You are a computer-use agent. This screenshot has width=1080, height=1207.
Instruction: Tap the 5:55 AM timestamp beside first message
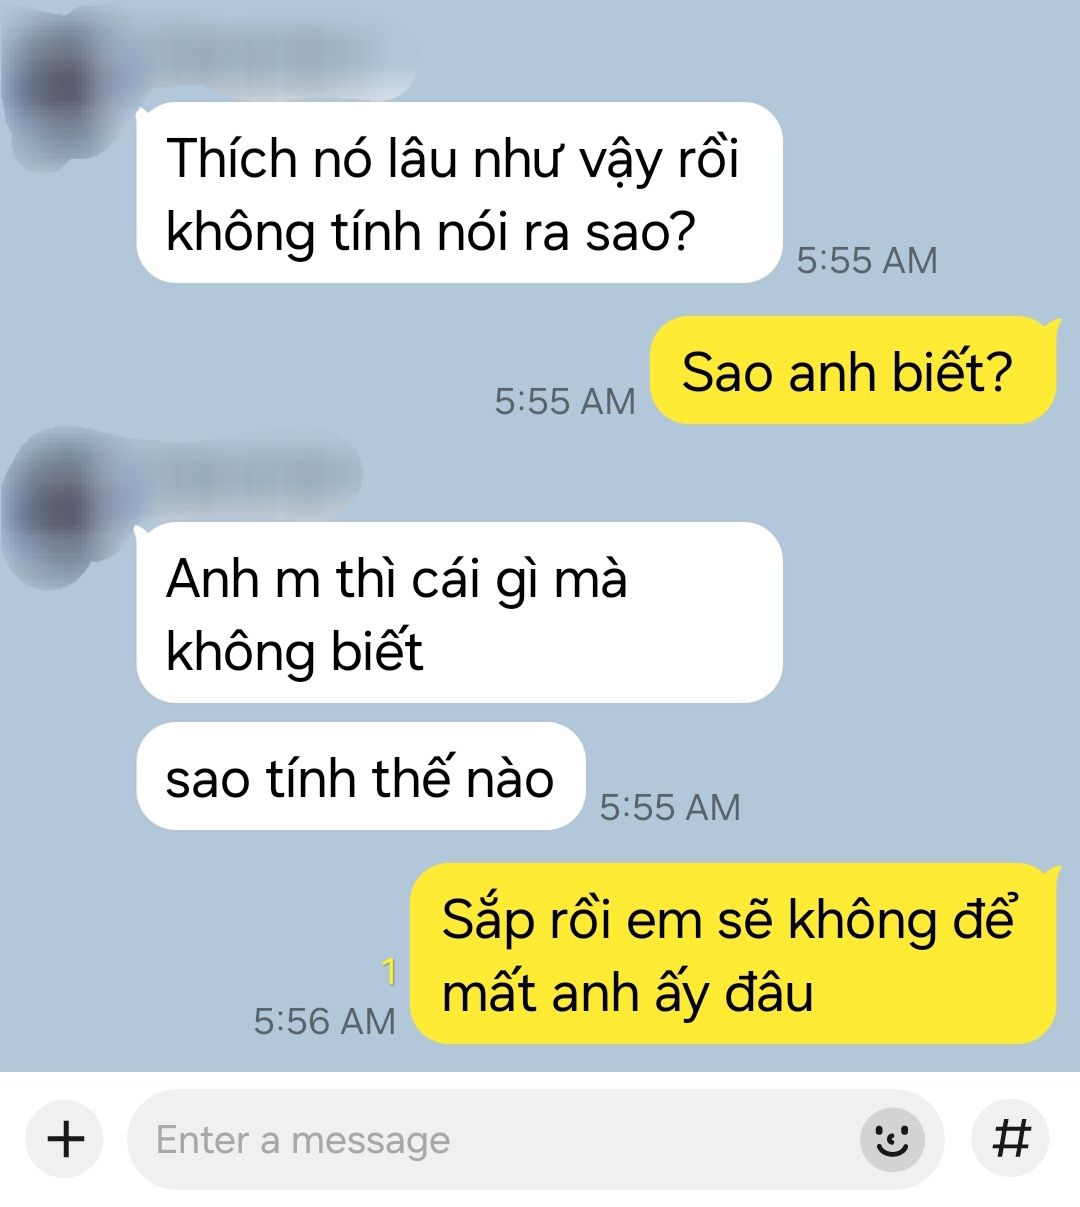867,260
